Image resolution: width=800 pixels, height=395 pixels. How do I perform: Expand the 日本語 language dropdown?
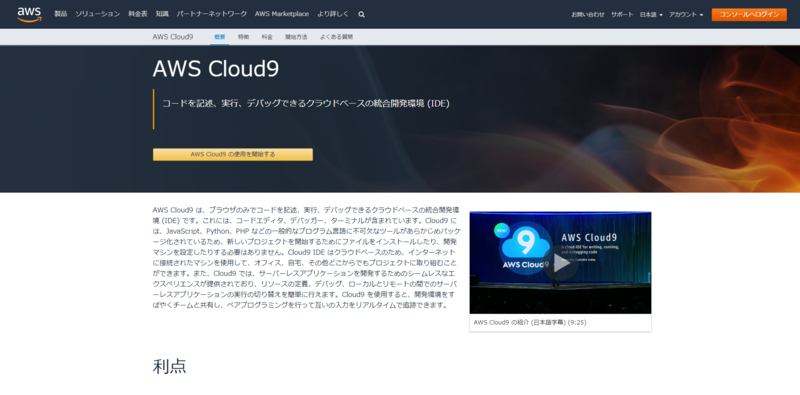point(651,15)
